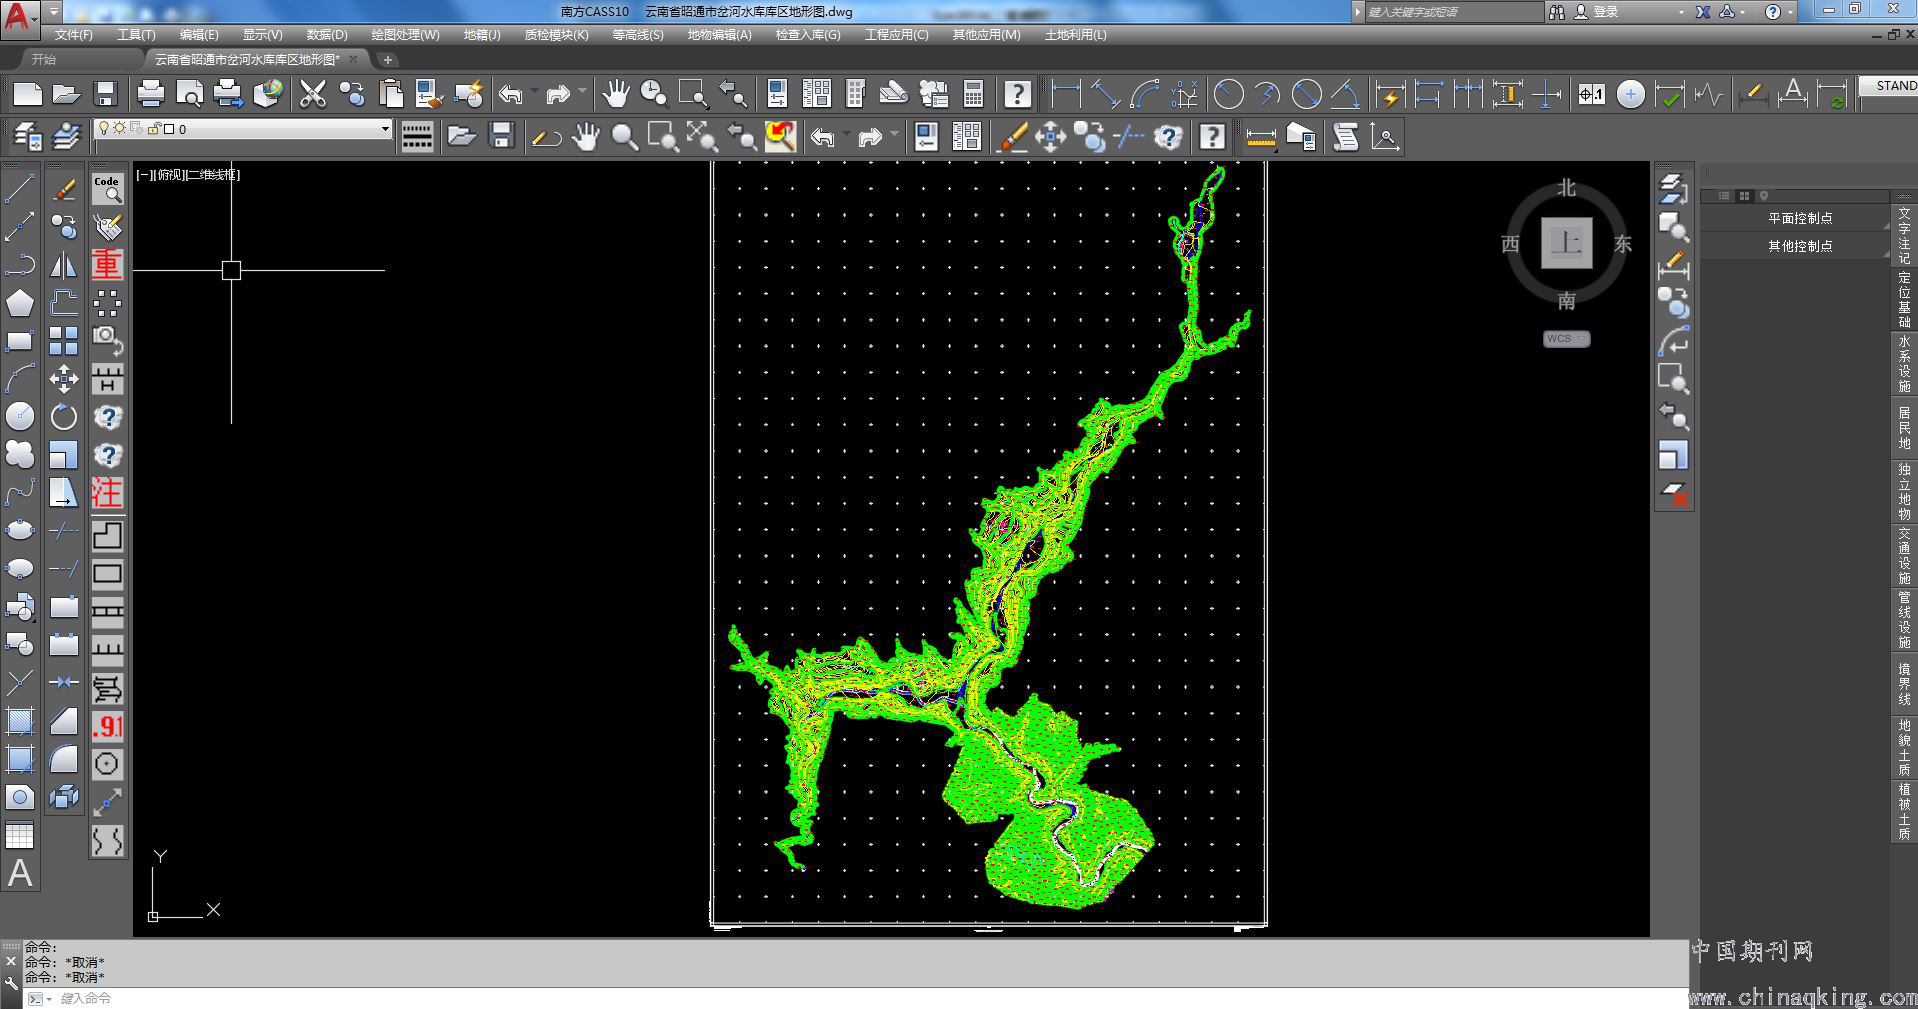Click the Zoom Previous icon in top toolbar
The width and height of the screenshot is (1918, 1009).
coord(733,94)
